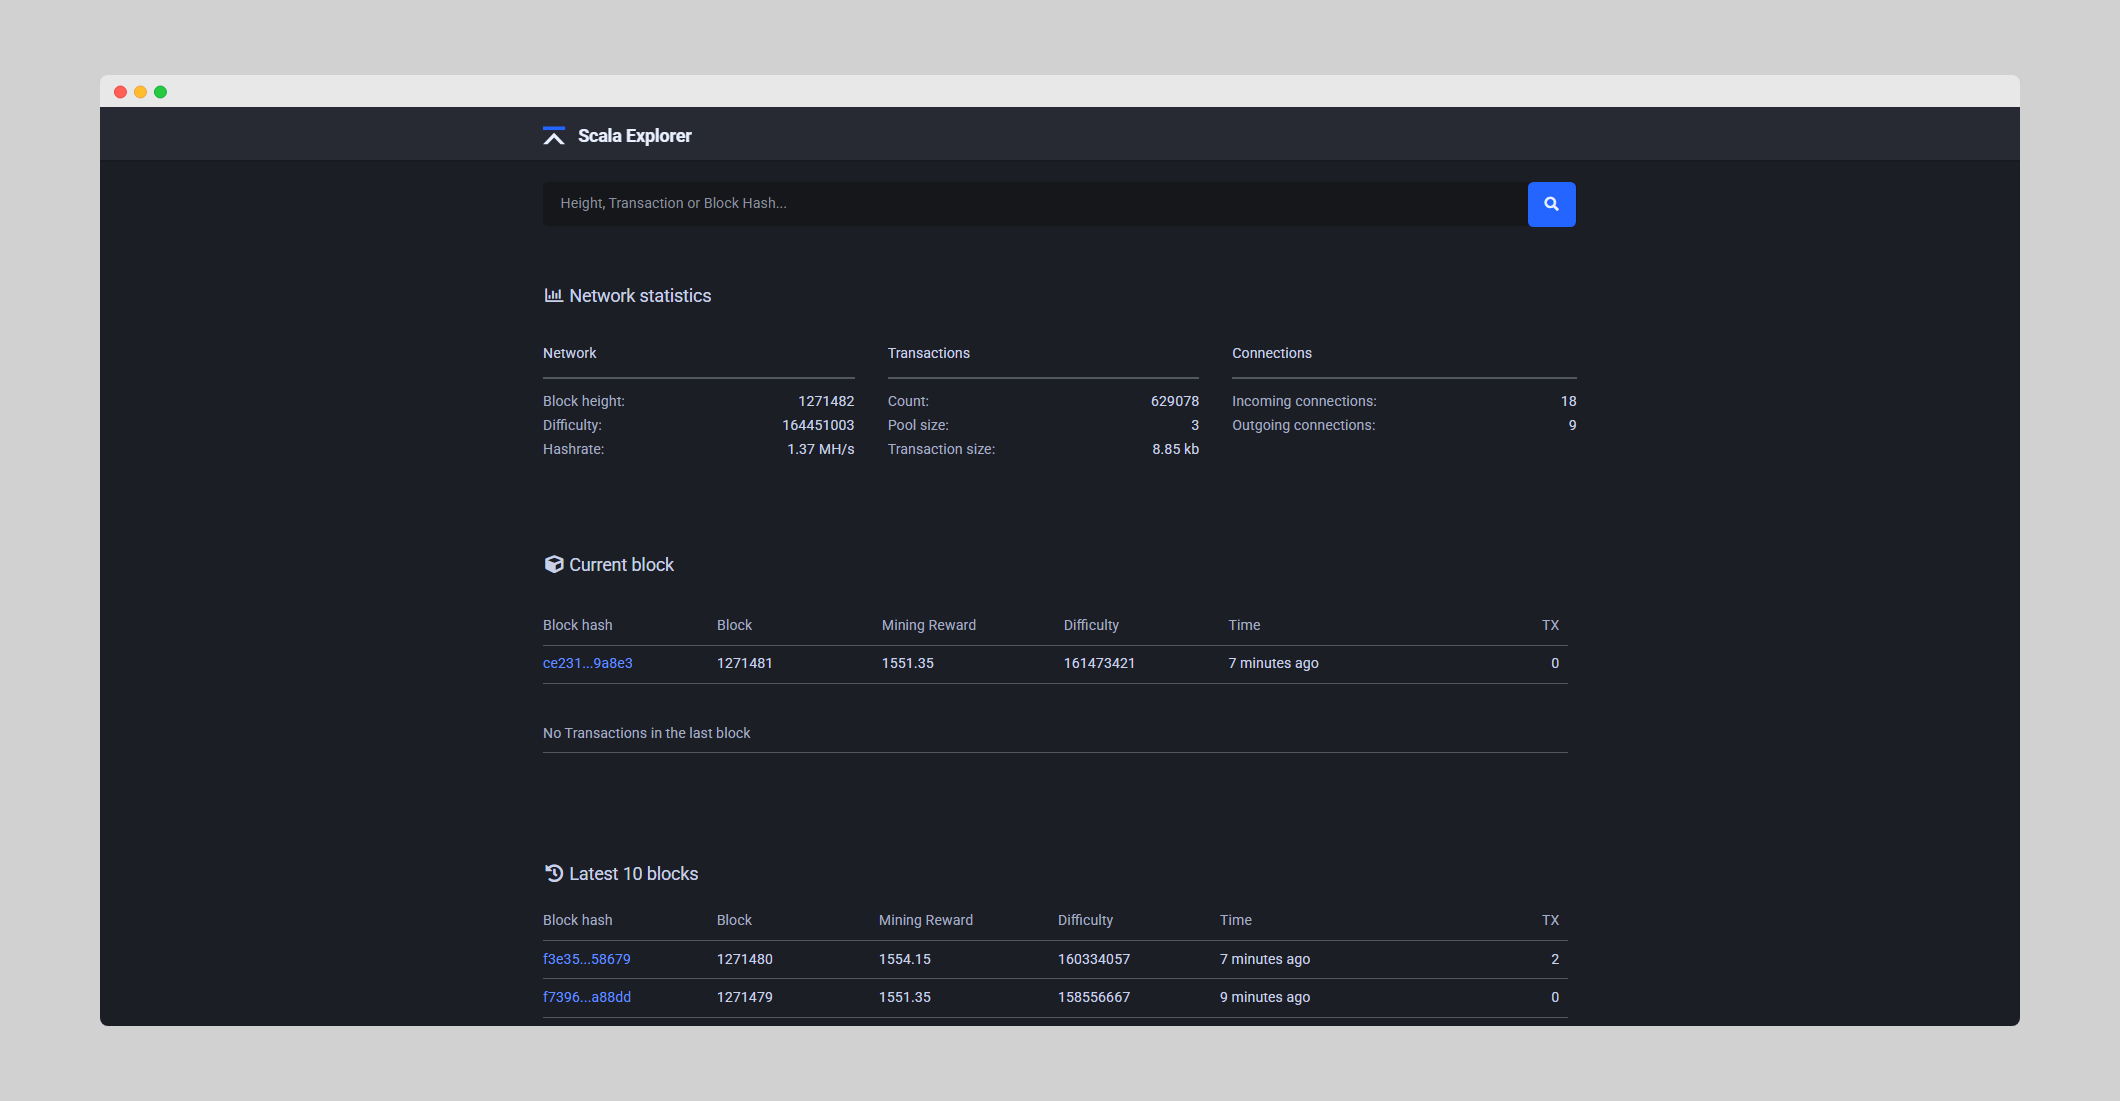Click the green maximize window dot
2120x1101 pixels.
click(160, 92)
